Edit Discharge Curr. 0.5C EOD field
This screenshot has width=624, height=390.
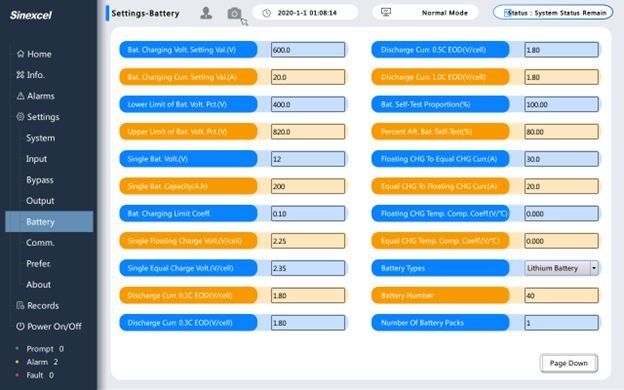561,50
